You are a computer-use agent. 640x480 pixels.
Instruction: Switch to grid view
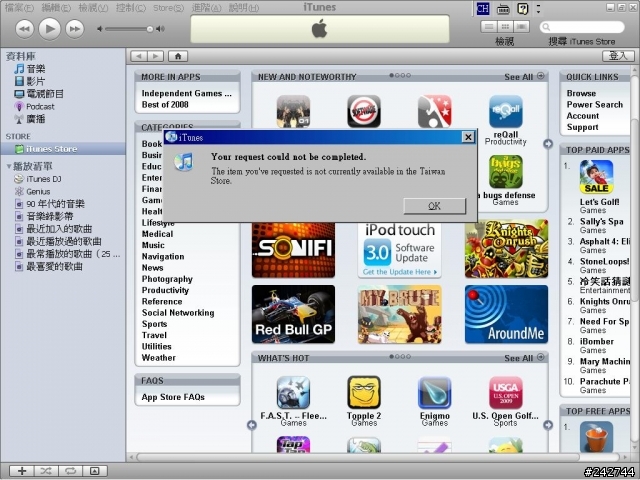pos(505,27)
